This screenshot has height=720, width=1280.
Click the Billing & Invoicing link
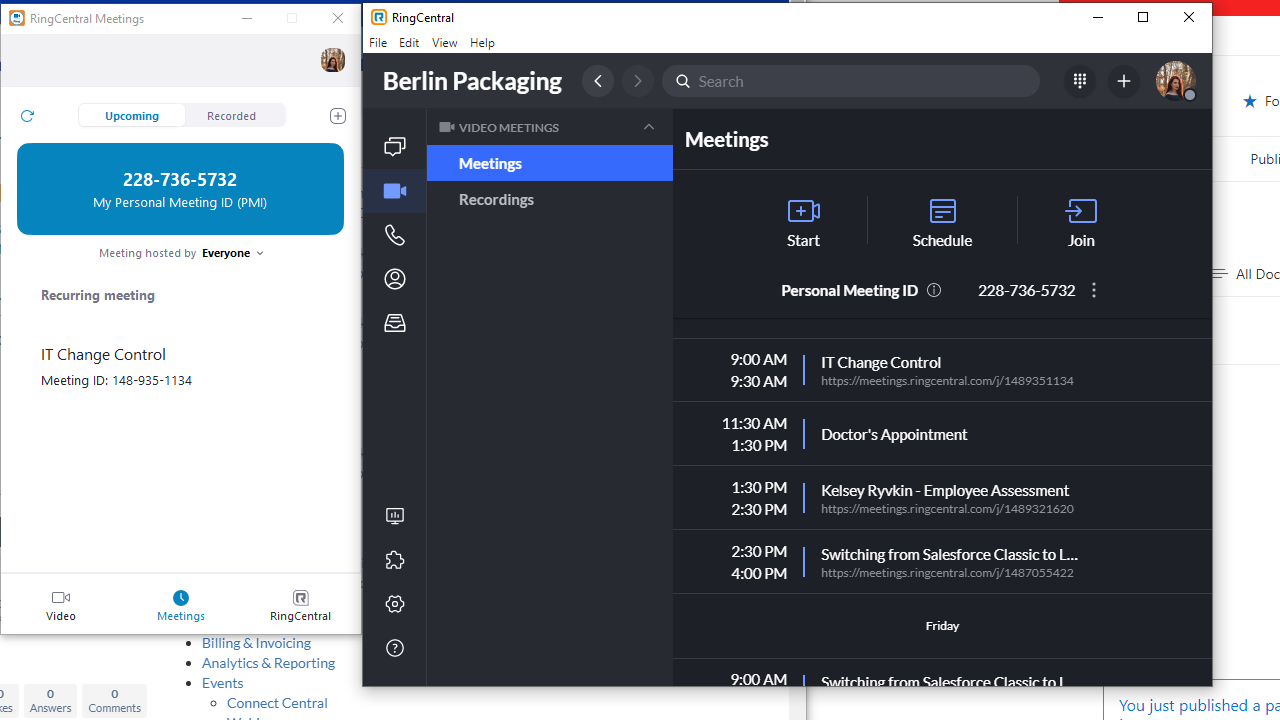[x=256, y=643]
